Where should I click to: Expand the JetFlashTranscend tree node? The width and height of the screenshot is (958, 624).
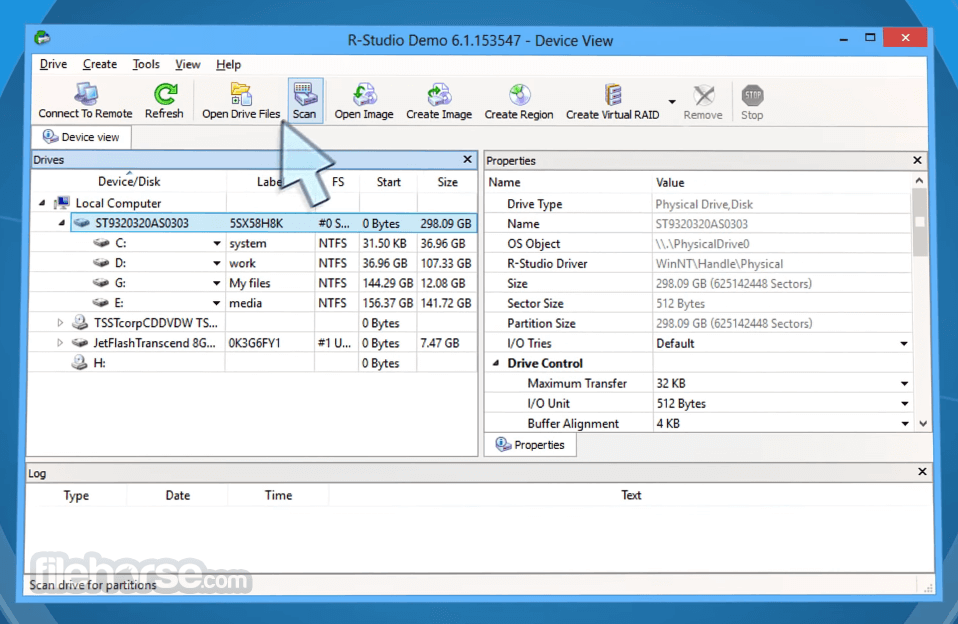pos(60,342)
